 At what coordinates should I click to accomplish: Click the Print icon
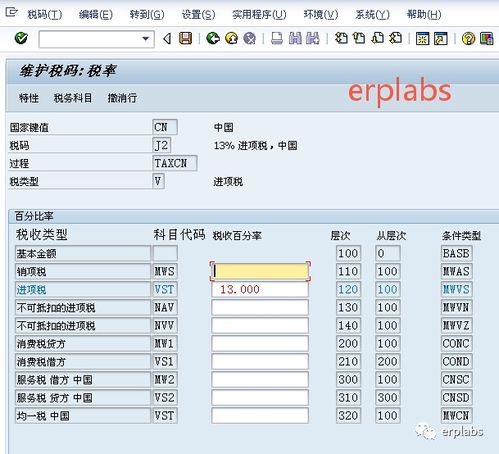pos(277,38)
